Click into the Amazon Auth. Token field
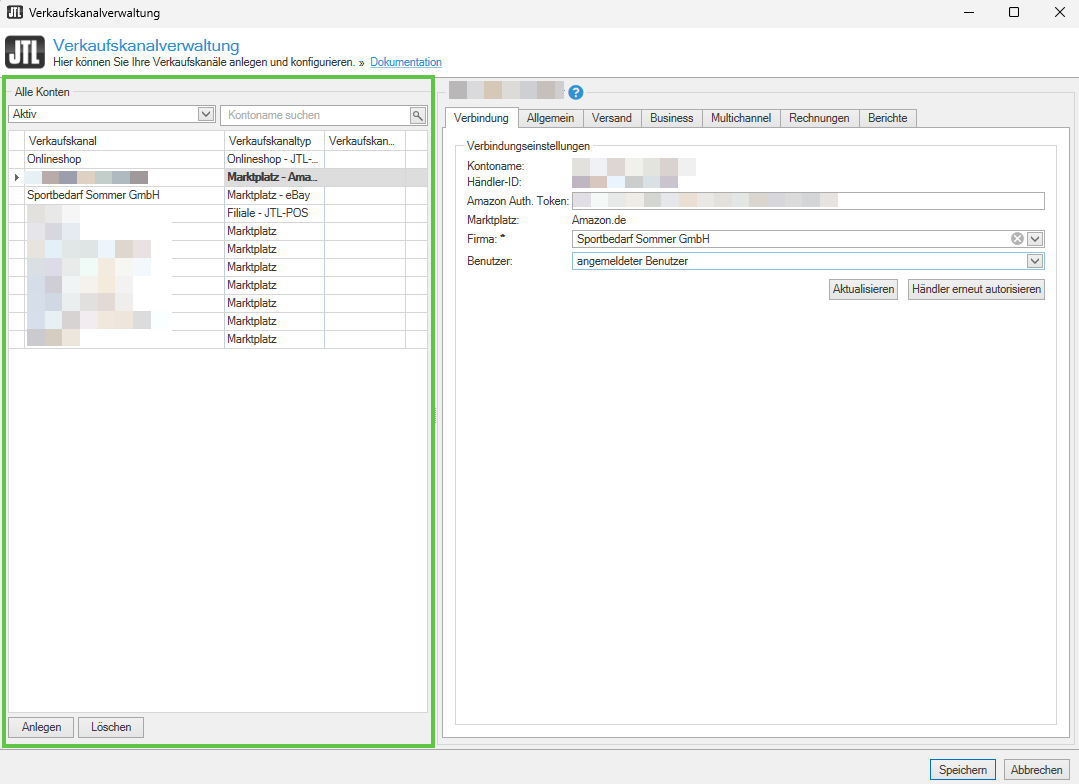 808,201
